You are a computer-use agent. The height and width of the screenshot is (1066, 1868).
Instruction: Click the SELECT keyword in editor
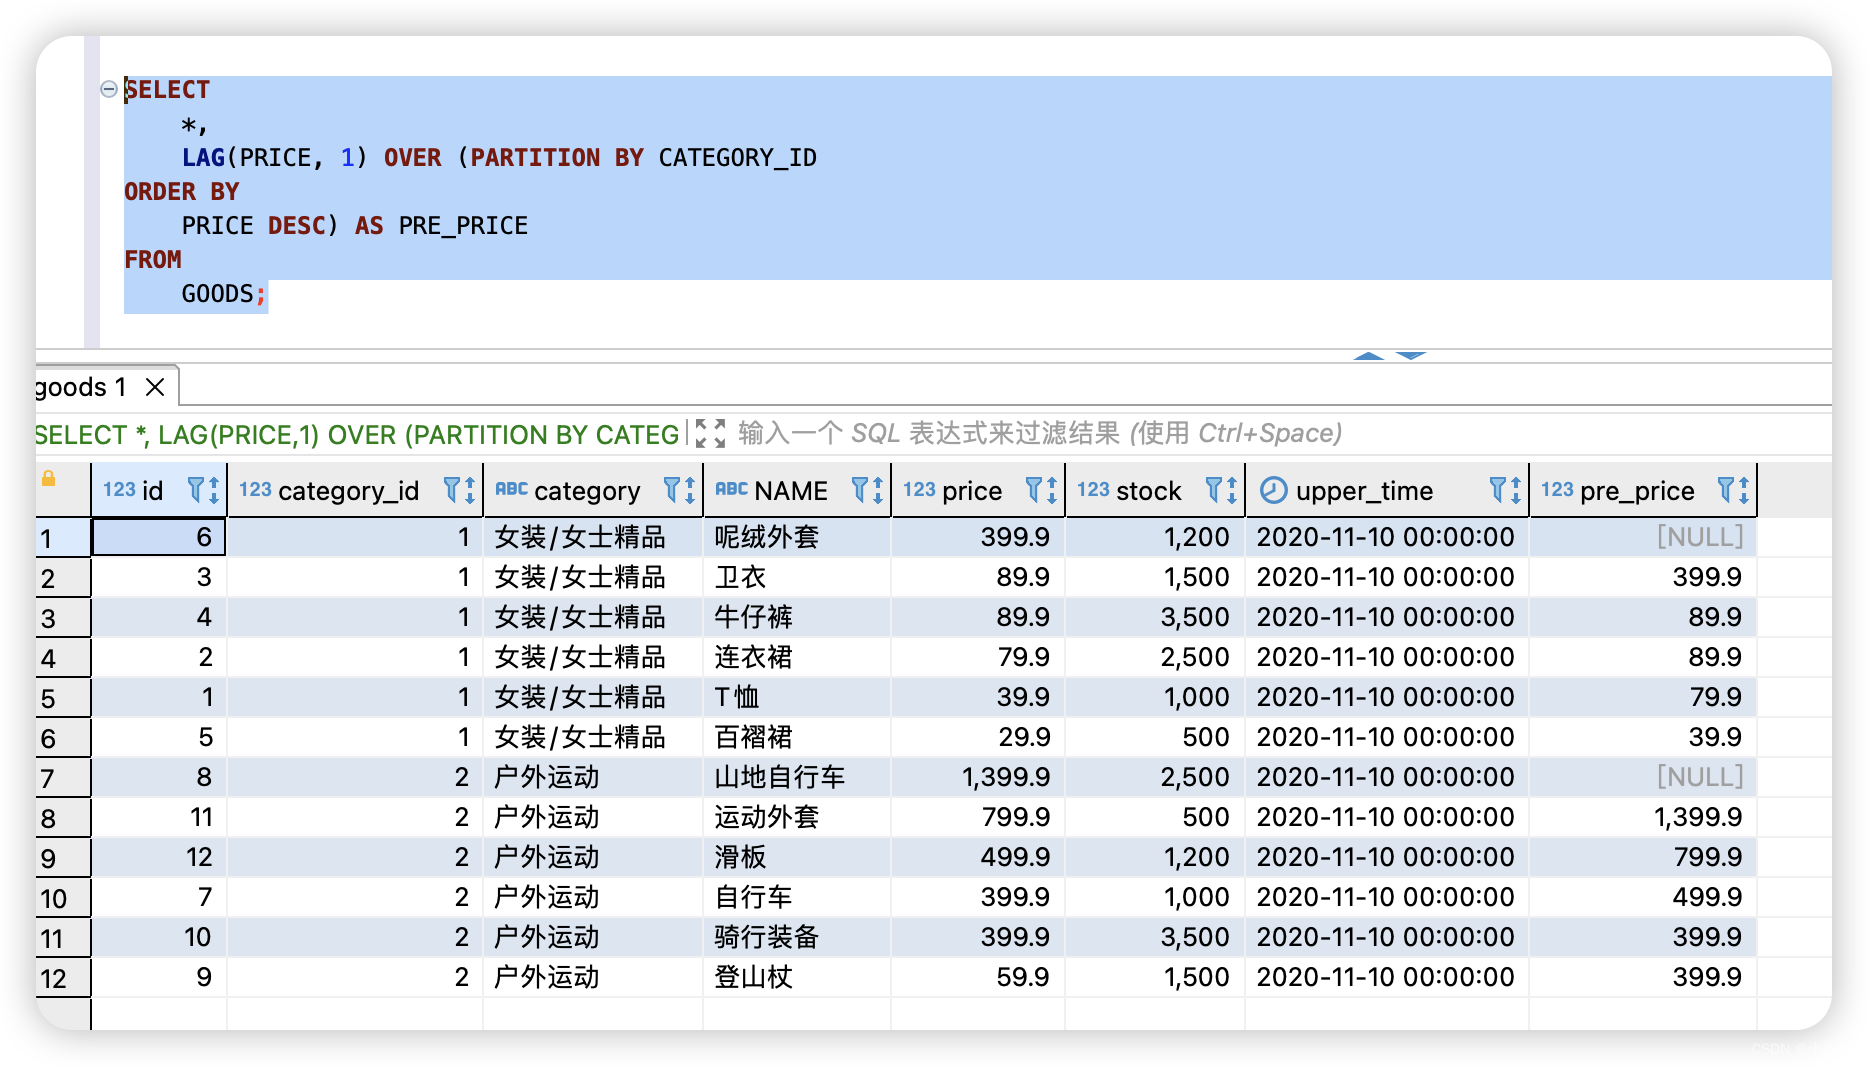click(167, 90)
